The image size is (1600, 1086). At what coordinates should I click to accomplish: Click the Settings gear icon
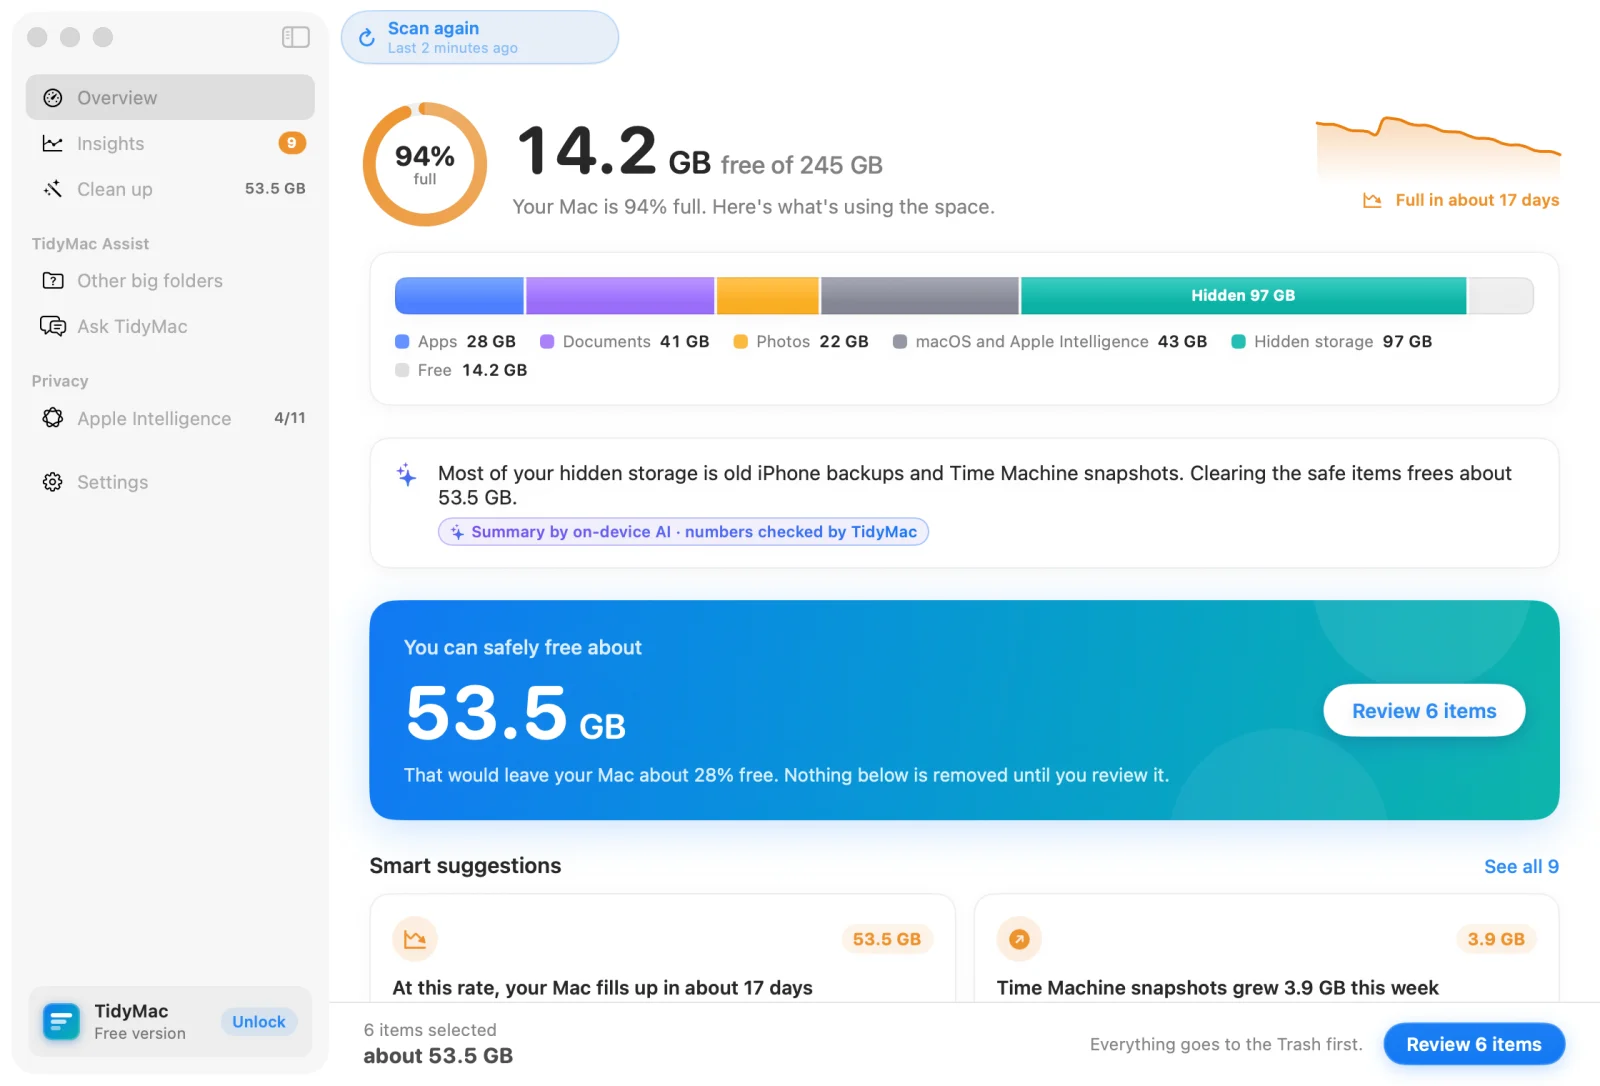(53, 482)
